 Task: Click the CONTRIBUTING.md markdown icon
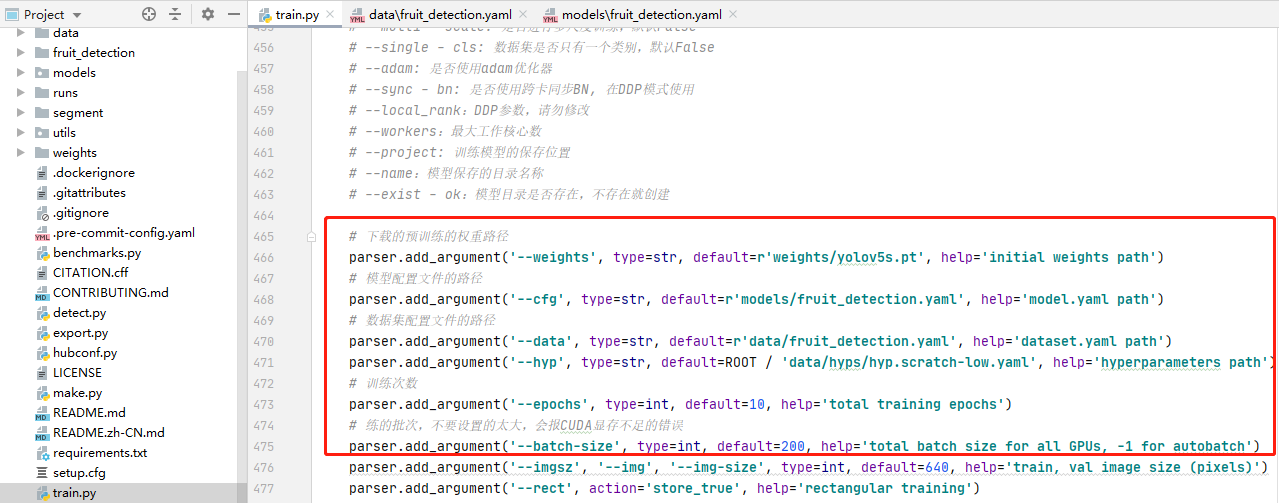pyautogui.click(x=41, y=292)
